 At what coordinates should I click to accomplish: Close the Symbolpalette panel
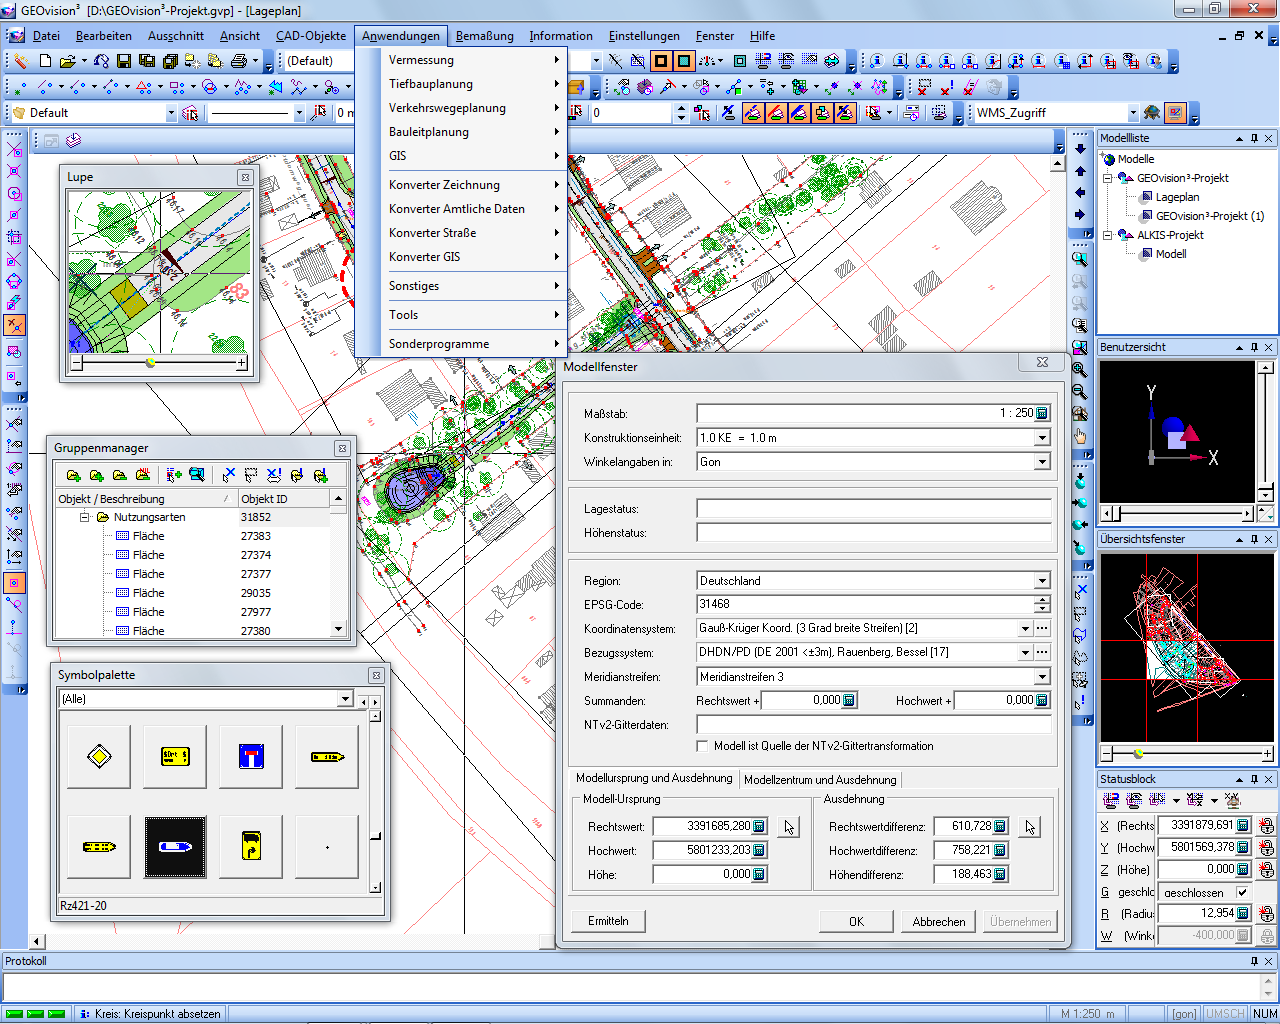(x=376, y=676)
